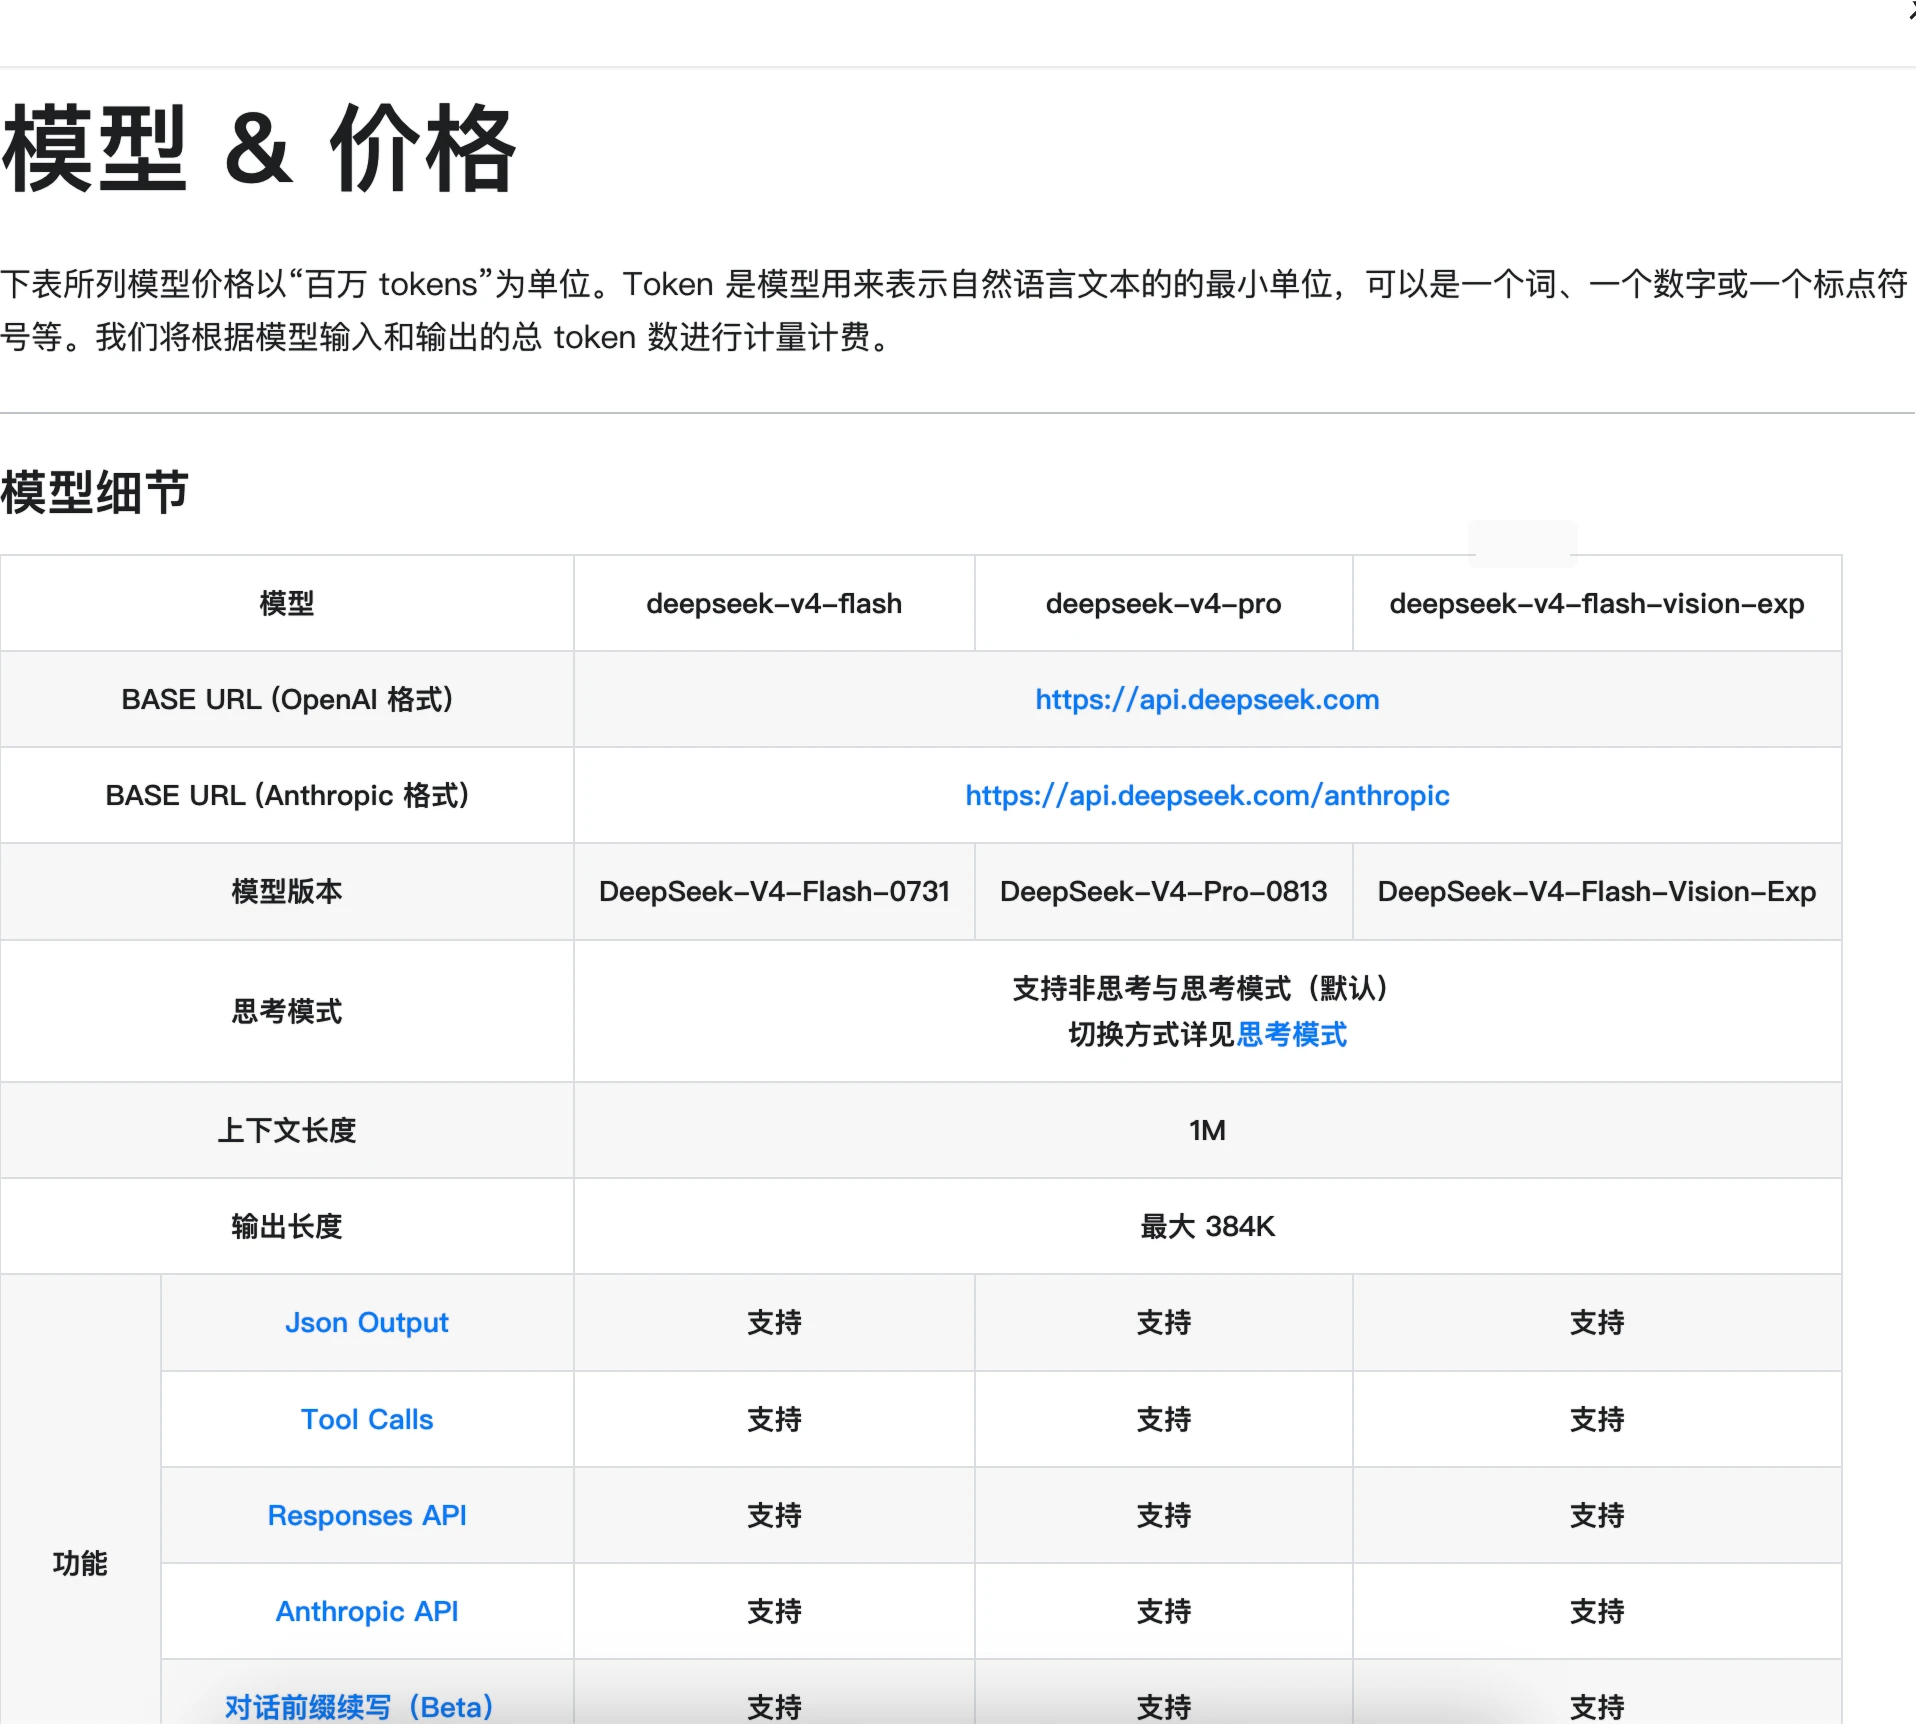
Task: Click the 模型版本 row label
Action: tap(287, 892)
